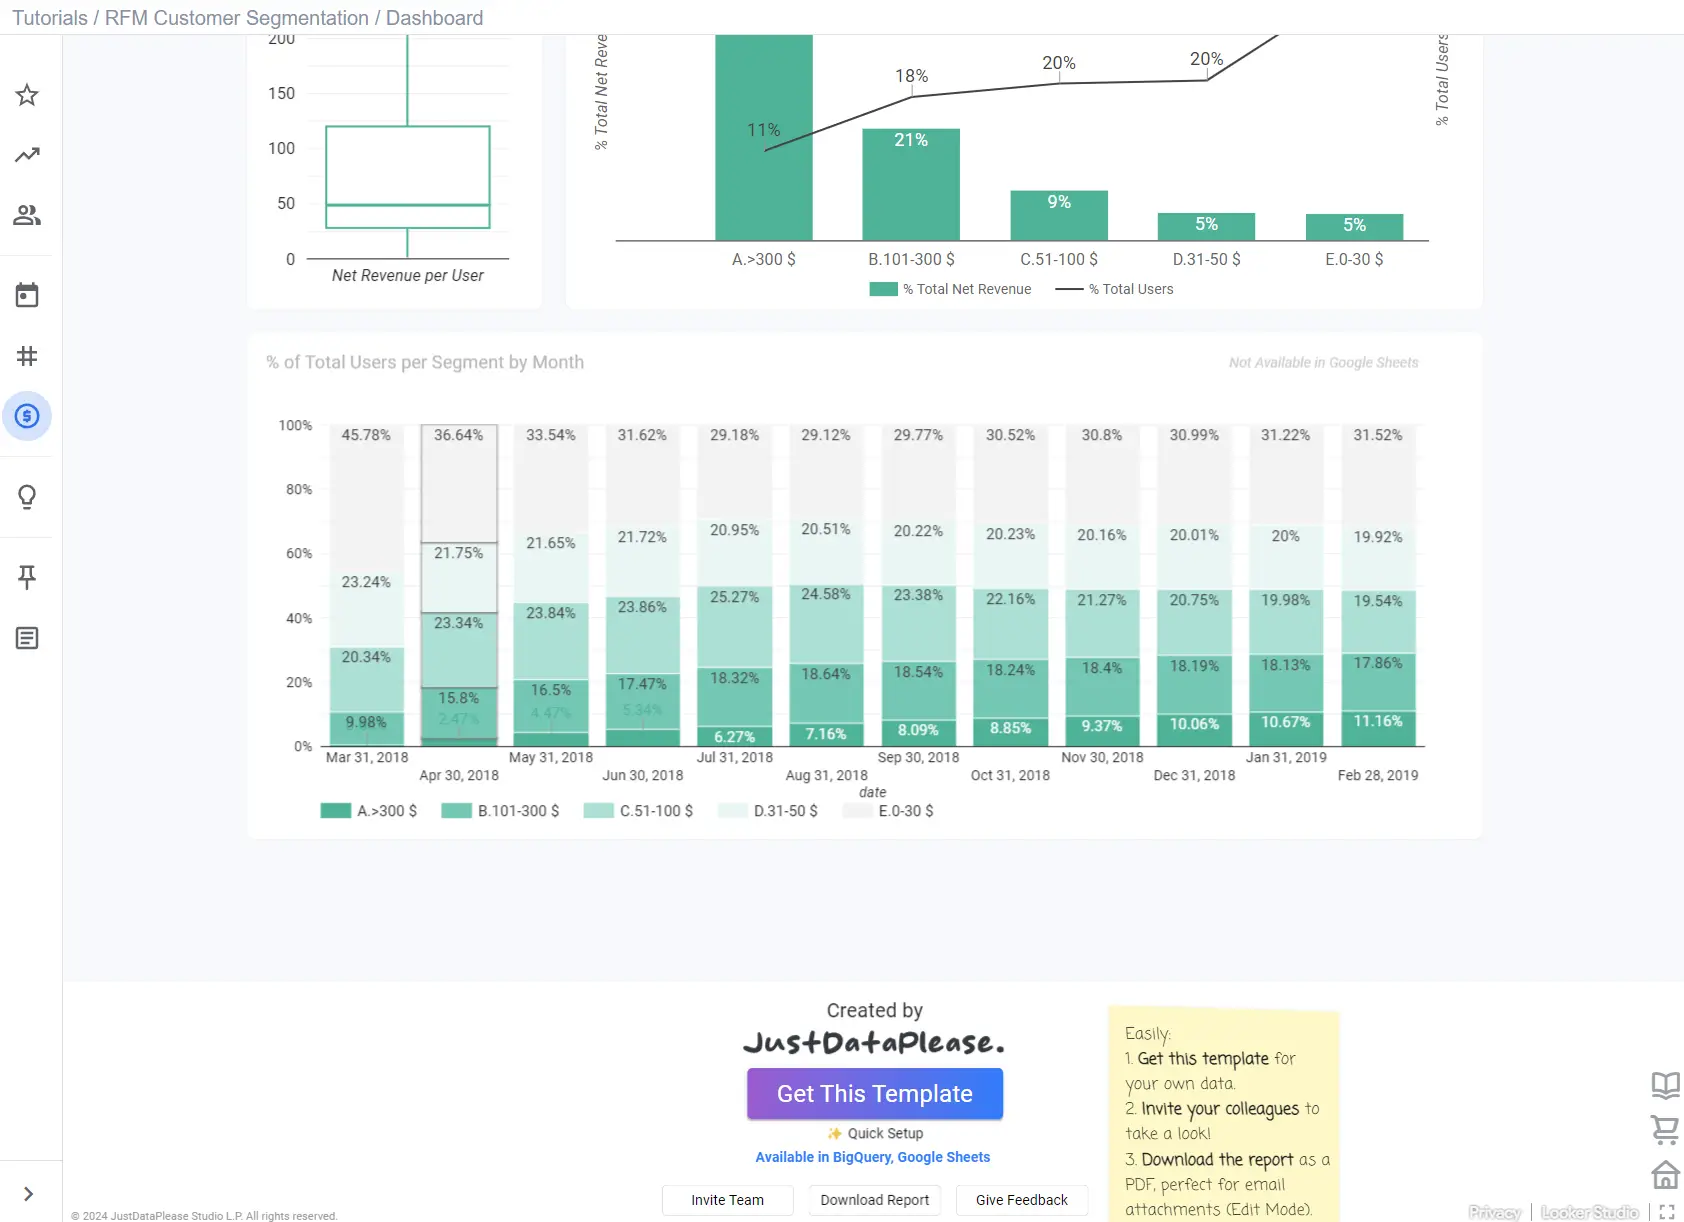The image size is (1684, 1222).
Task: Click the Invite Team button
Action: coord(727,1200)
